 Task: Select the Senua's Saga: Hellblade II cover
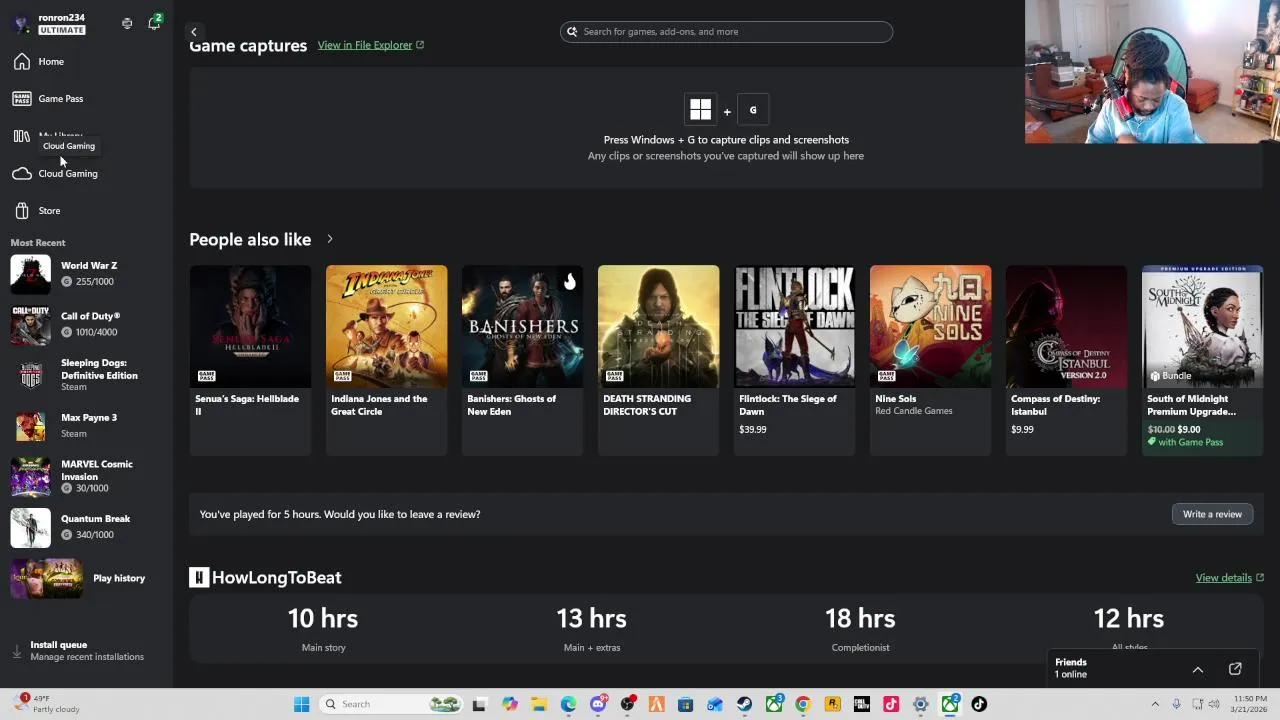251,326
